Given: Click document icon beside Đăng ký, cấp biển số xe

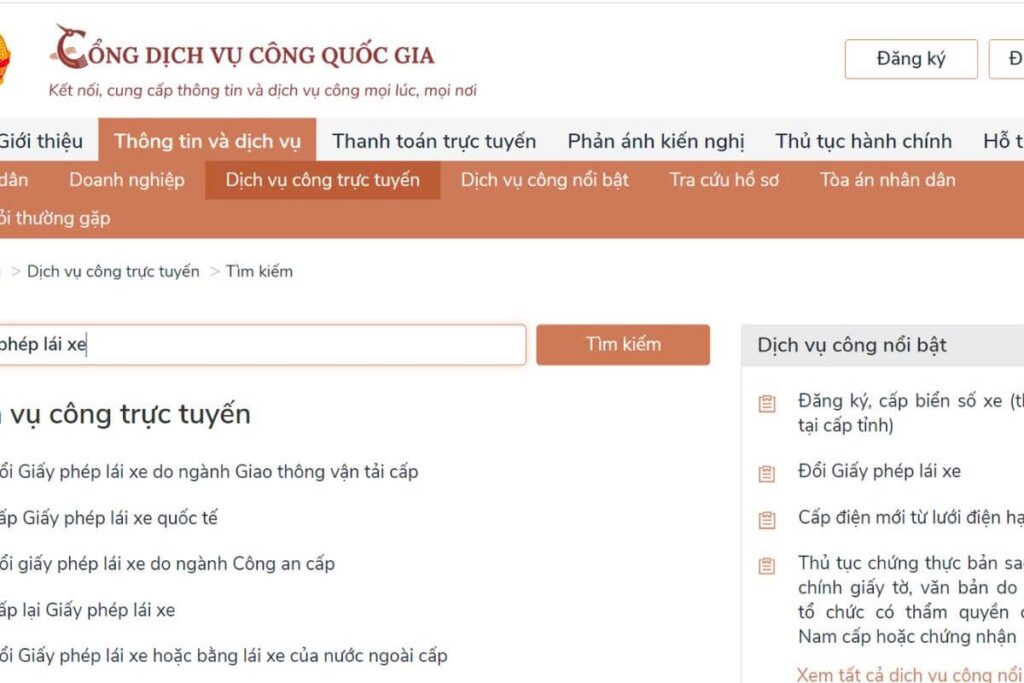Looking at the screenshot, I should tap(767, 403).
